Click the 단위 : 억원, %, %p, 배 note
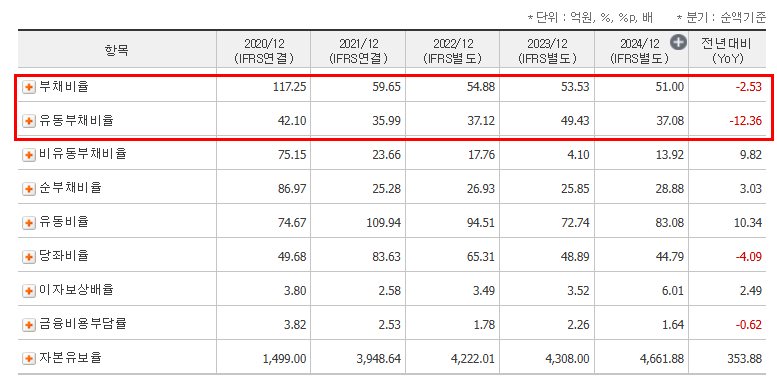This screenshot has height=387, width=777. (590, 18)
